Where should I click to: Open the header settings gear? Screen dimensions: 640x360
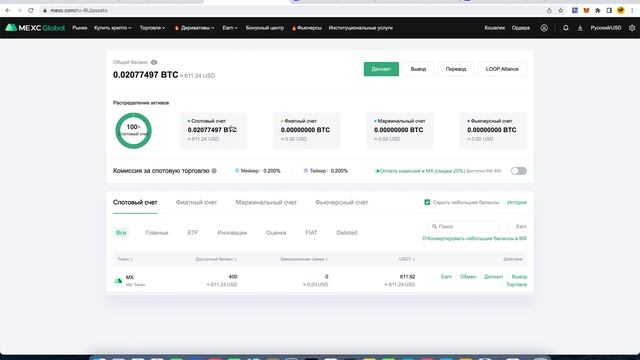(x=632, y=28)
